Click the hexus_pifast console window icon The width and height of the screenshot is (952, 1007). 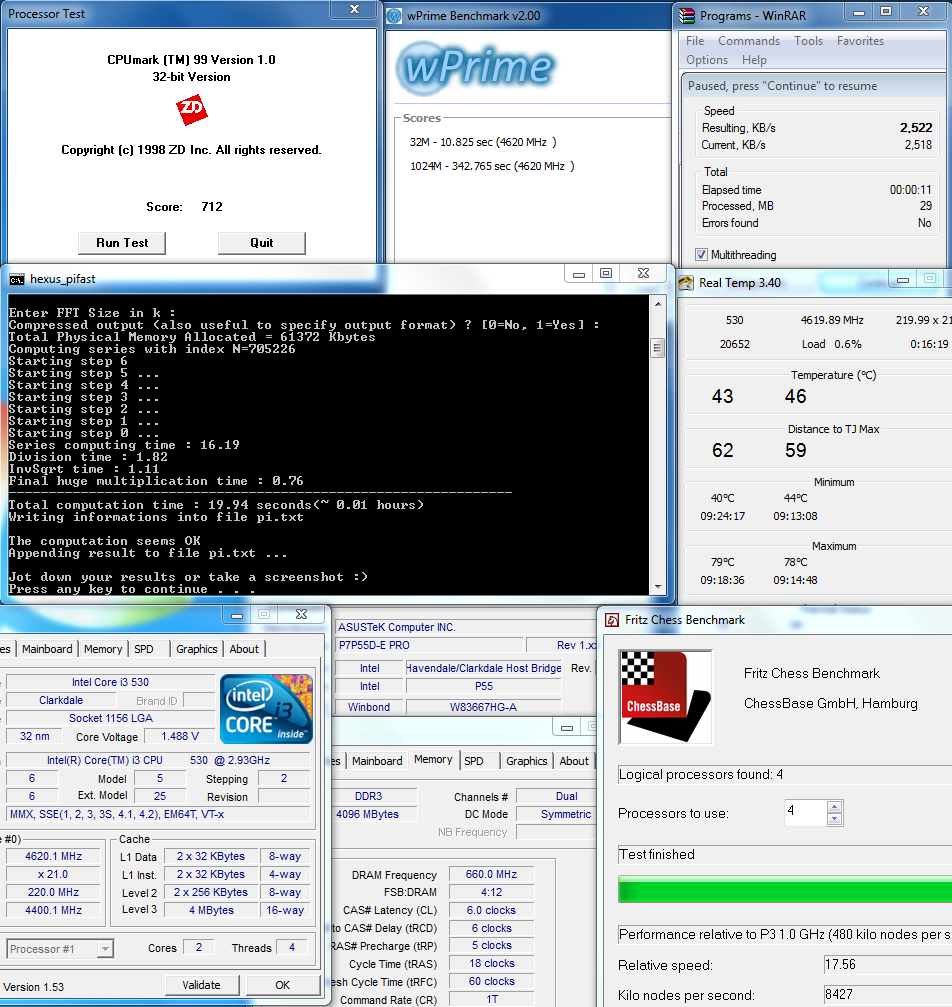17,279
